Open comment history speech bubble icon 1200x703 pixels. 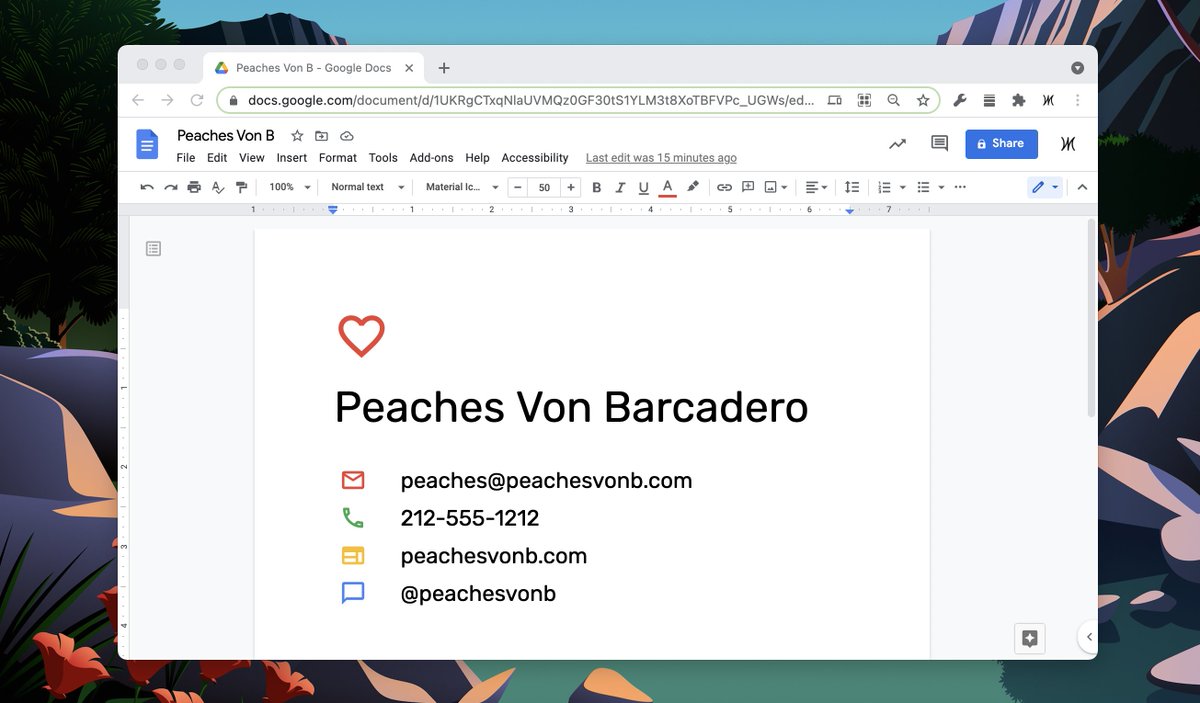pos(939,144)
